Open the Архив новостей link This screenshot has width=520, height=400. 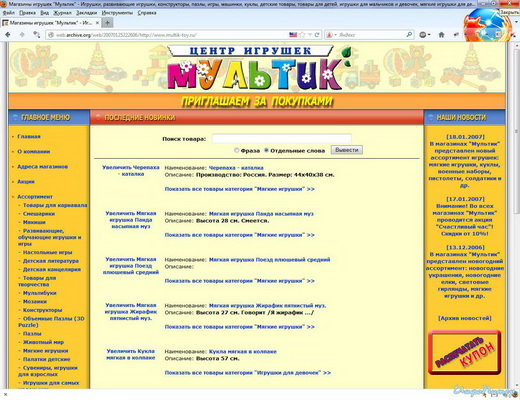click(x=465, y=318)
